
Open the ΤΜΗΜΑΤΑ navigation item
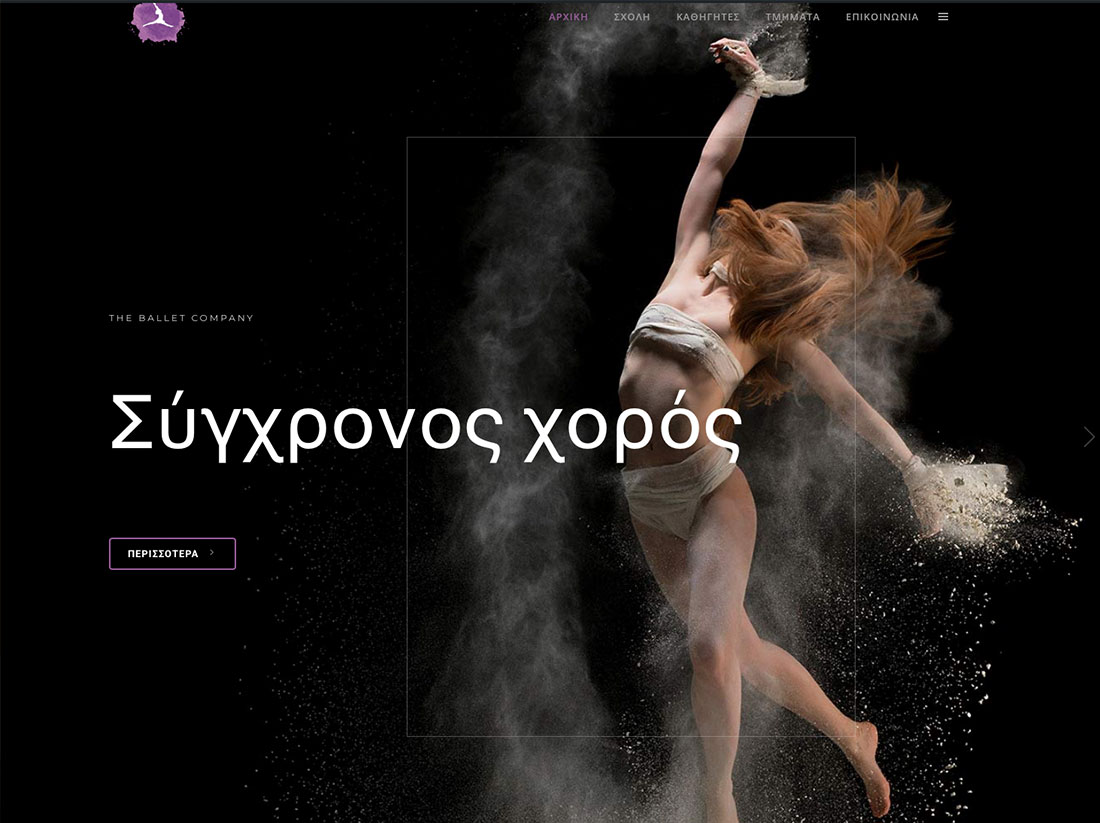click(x=792, y=17)
